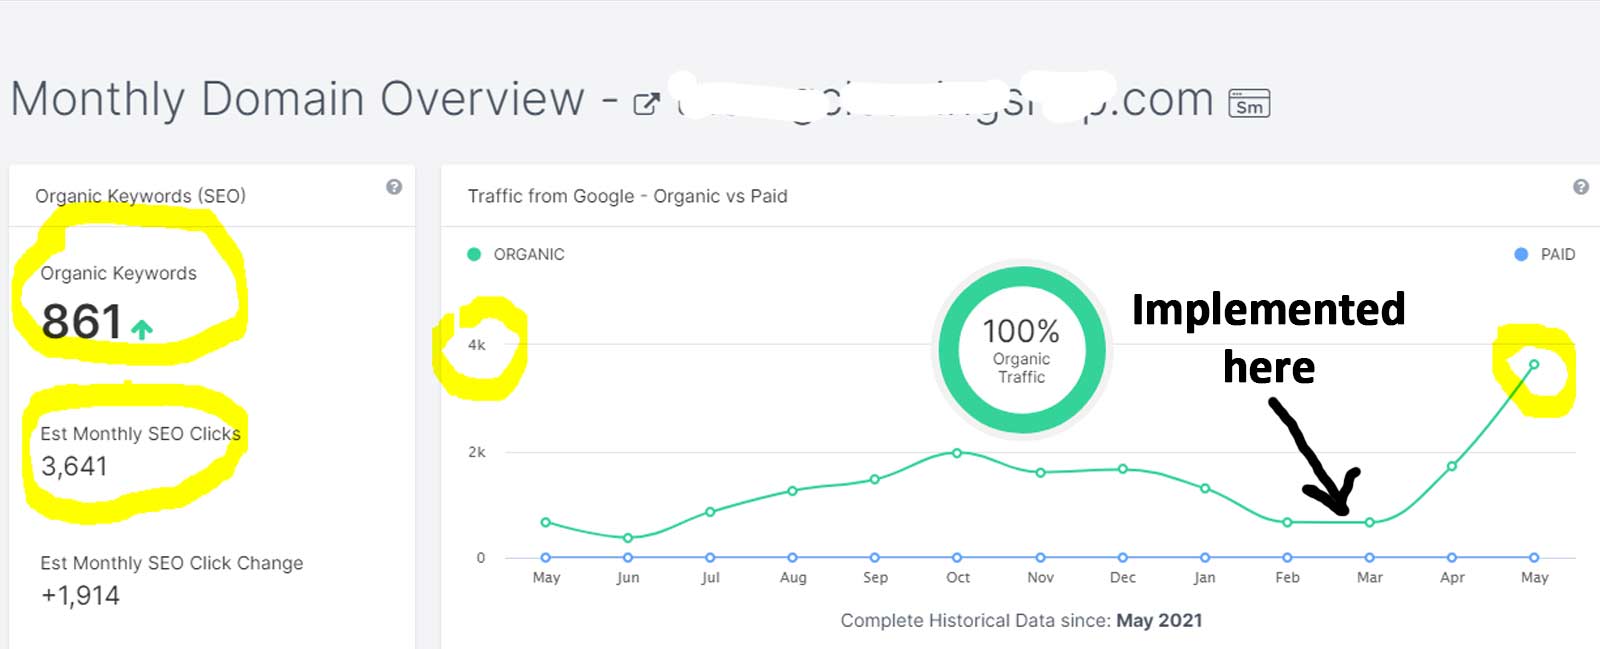Click the latest May organic peak point
1600x649 pixels.
click(1534, 364)
